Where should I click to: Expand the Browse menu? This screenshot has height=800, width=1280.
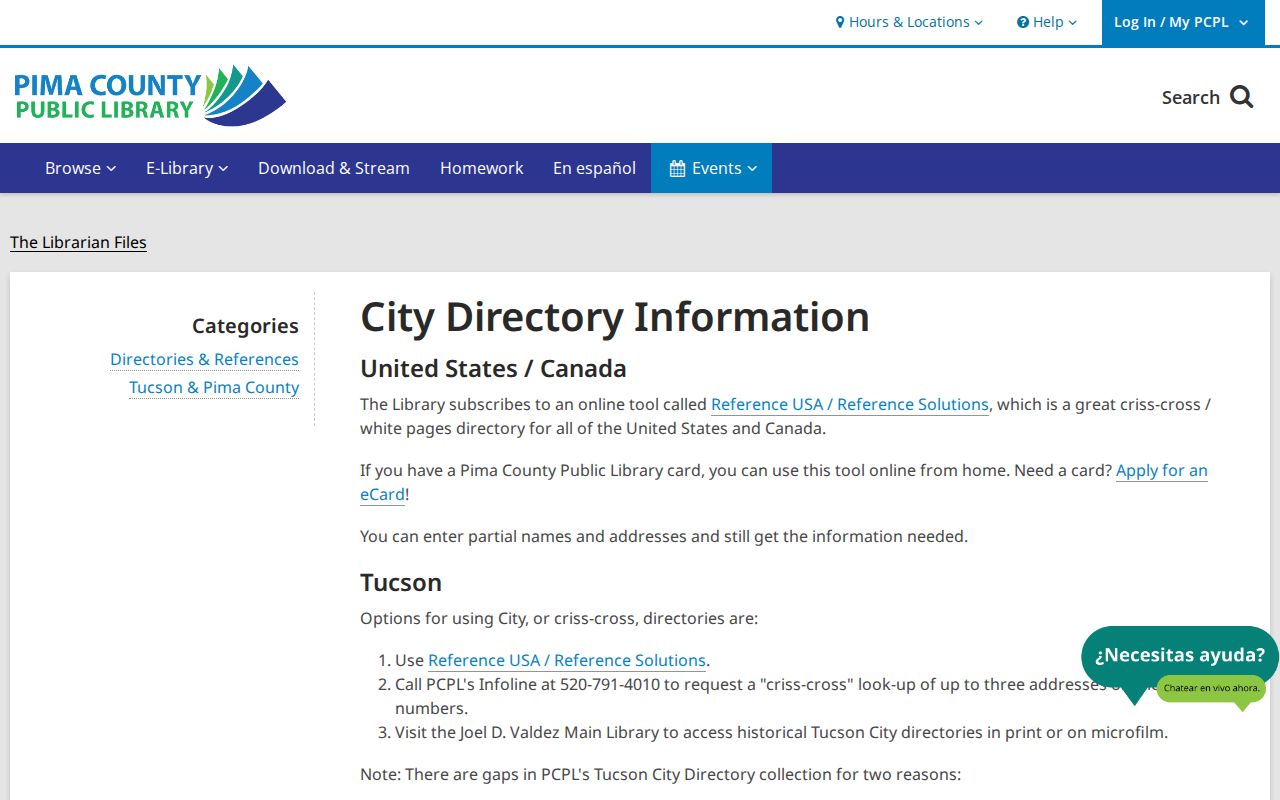tap(80, 168)
